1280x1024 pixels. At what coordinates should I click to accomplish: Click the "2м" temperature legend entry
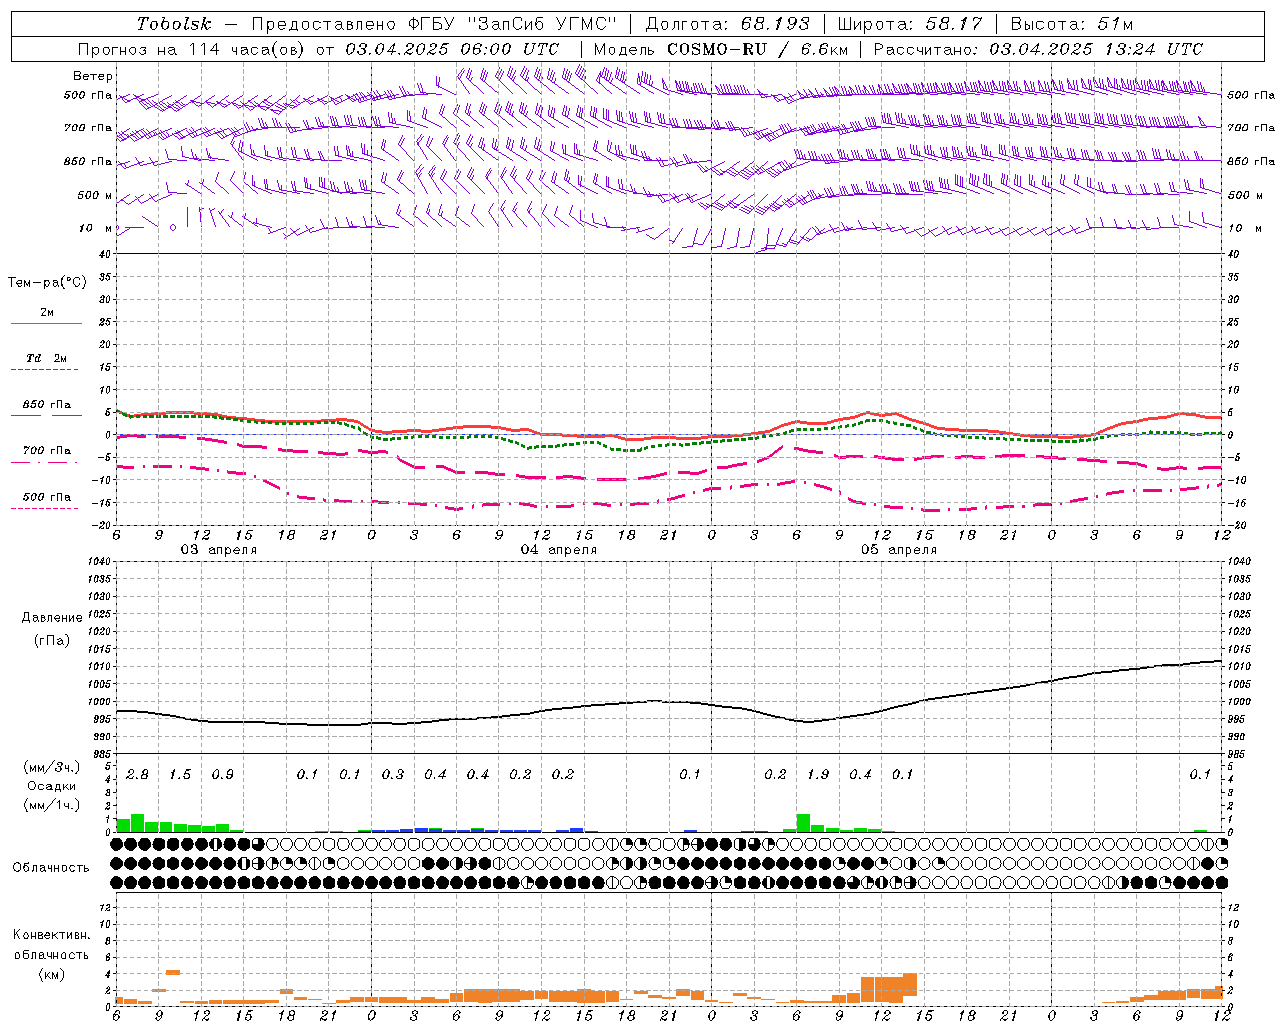click(x=47, y=312)
